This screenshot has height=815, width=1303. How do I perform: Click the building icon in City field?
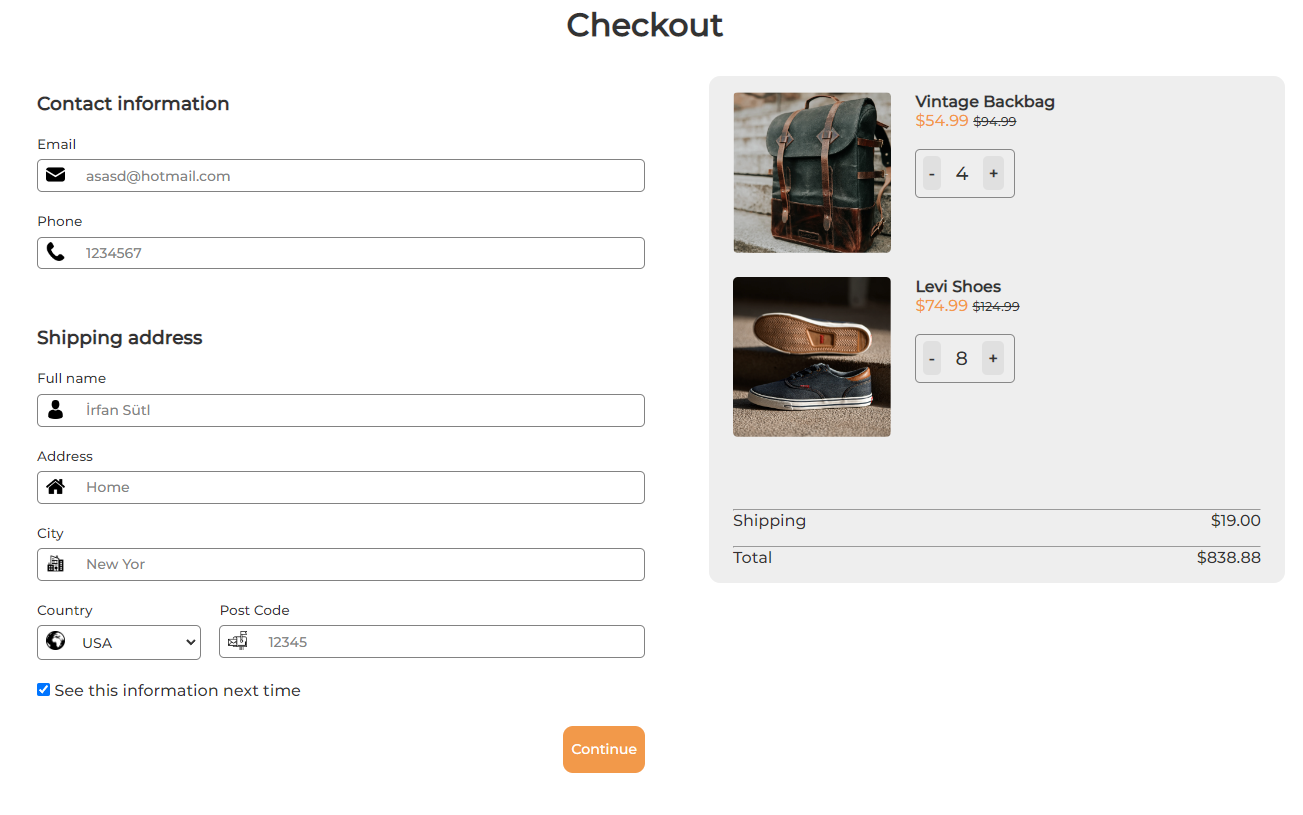coord(56,564)
